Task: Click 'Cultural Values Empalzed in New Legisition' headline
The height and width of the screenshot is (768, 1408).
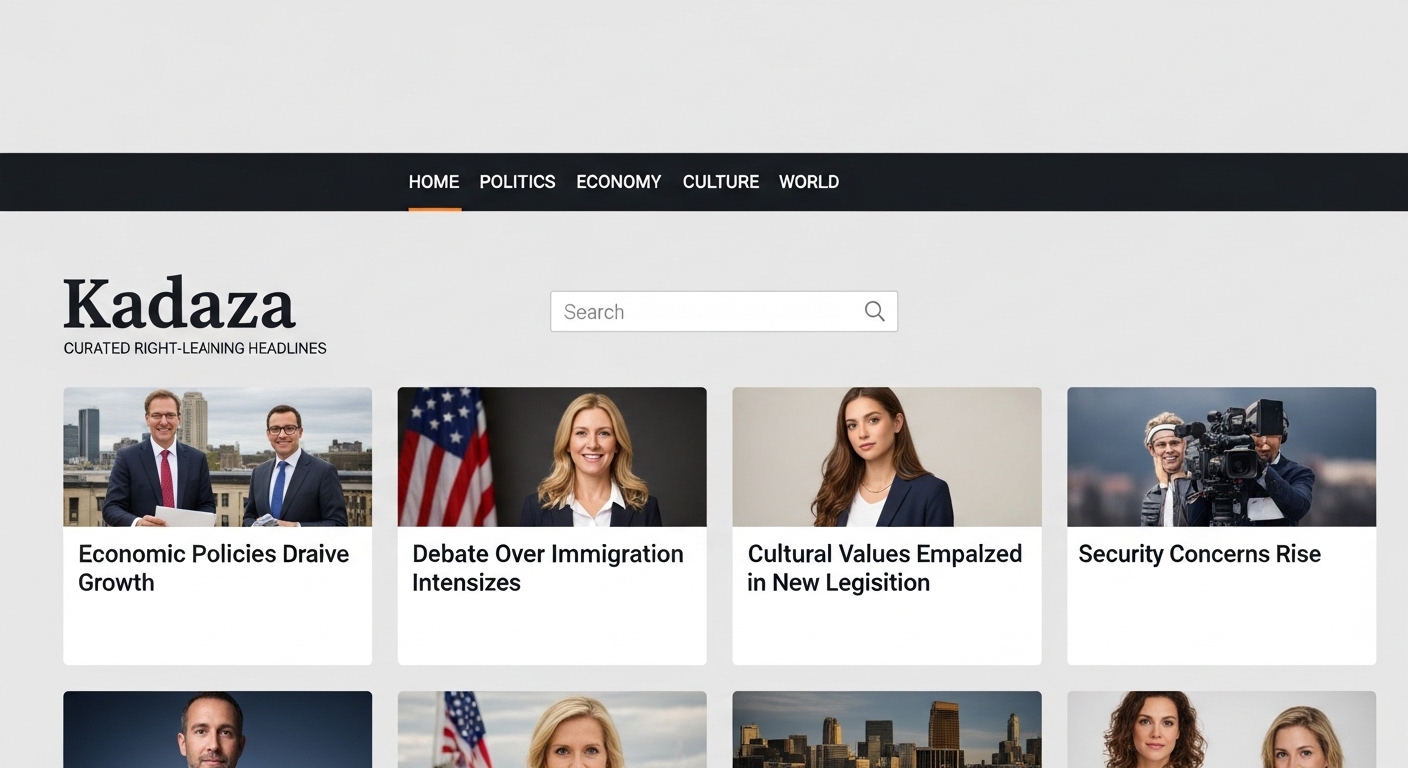Action: click(884, 568)
